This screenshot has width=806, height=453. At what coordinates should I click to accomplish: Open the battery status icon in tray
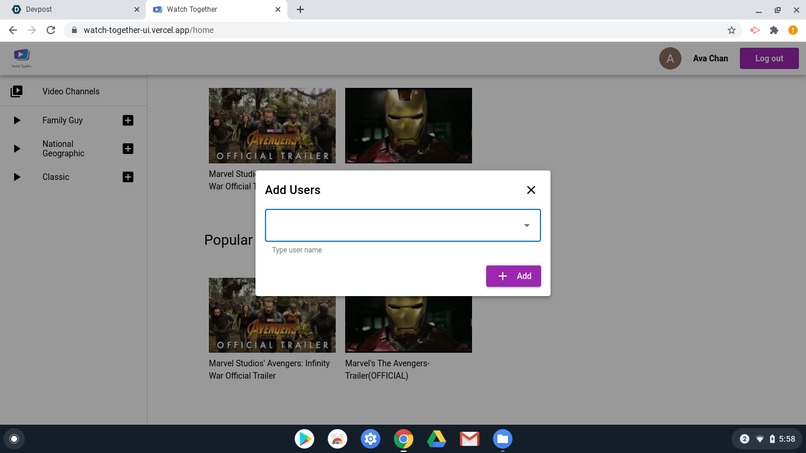coord(772,439)
